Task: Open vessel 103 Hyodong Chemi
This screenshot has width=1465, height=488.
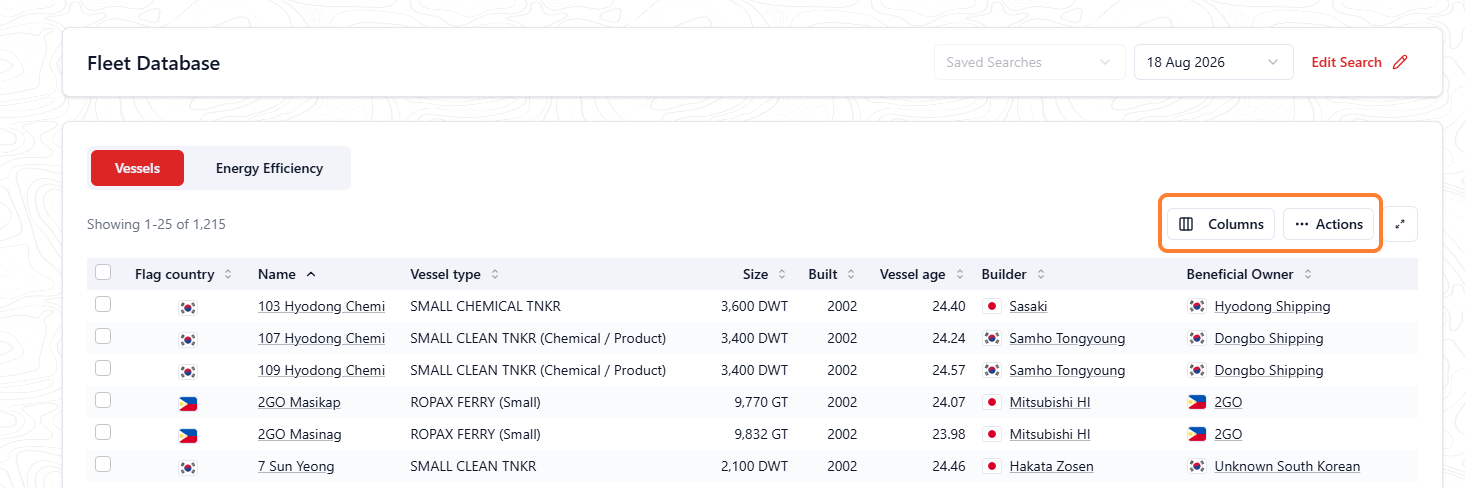Action: 321,306
